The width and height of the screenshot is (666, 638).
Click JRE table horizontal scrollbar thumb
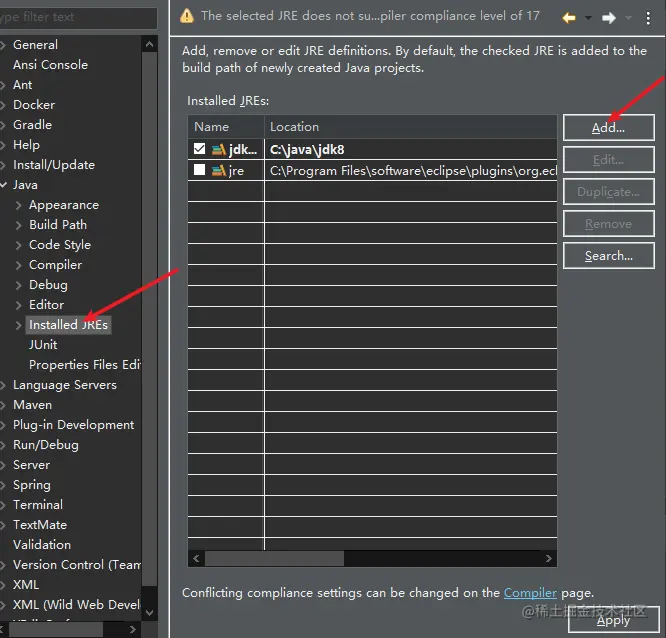274,558
